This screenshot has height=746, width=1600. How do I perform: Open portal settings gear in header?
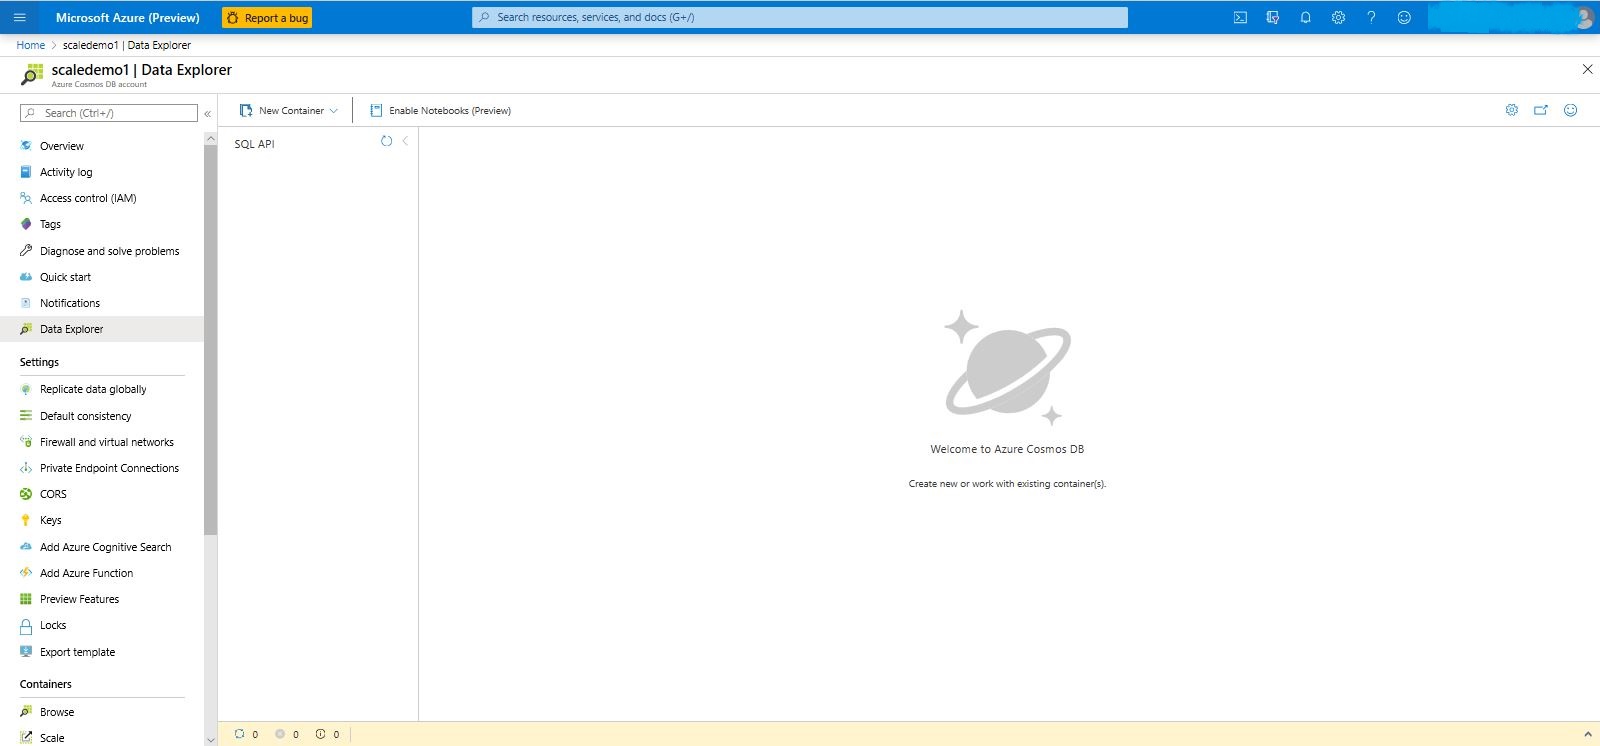[1338, 17]
